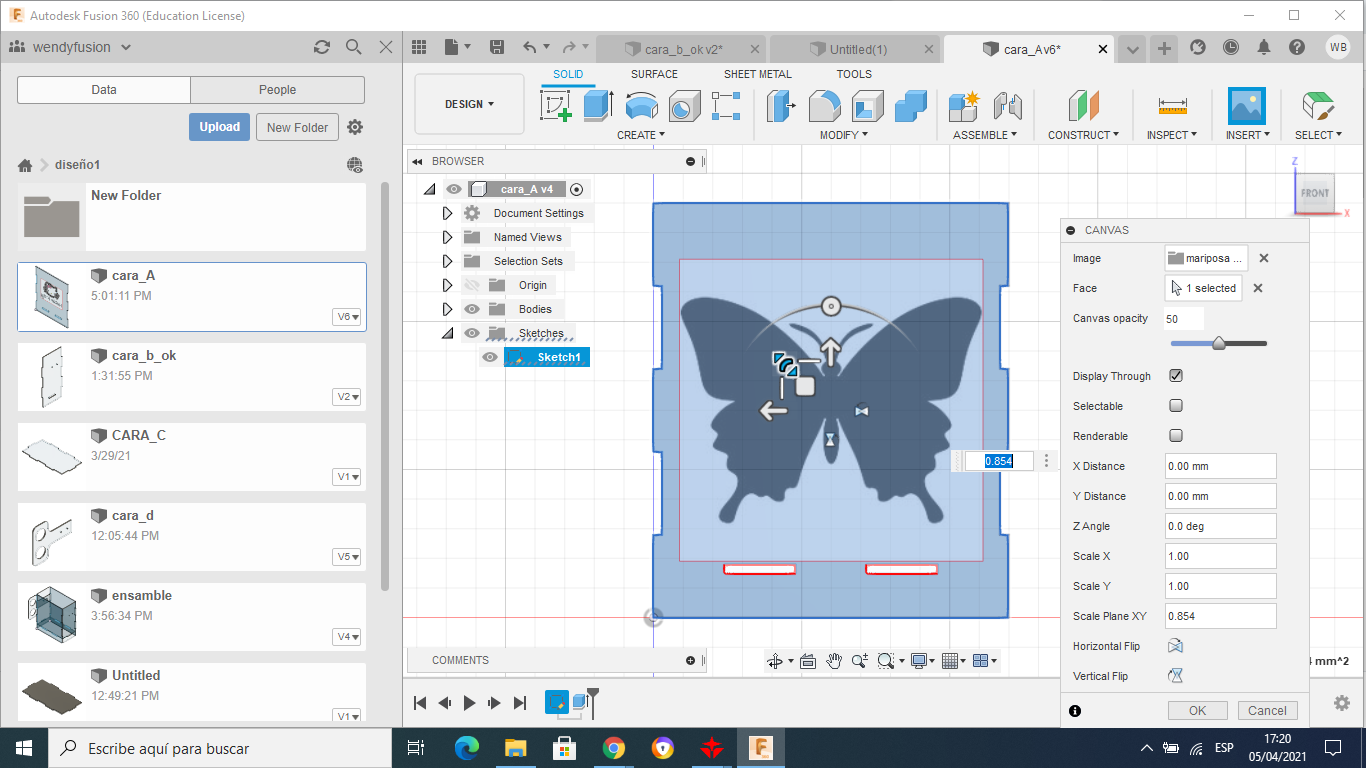Select the Press Pull tool

click(x=781, y=106)
